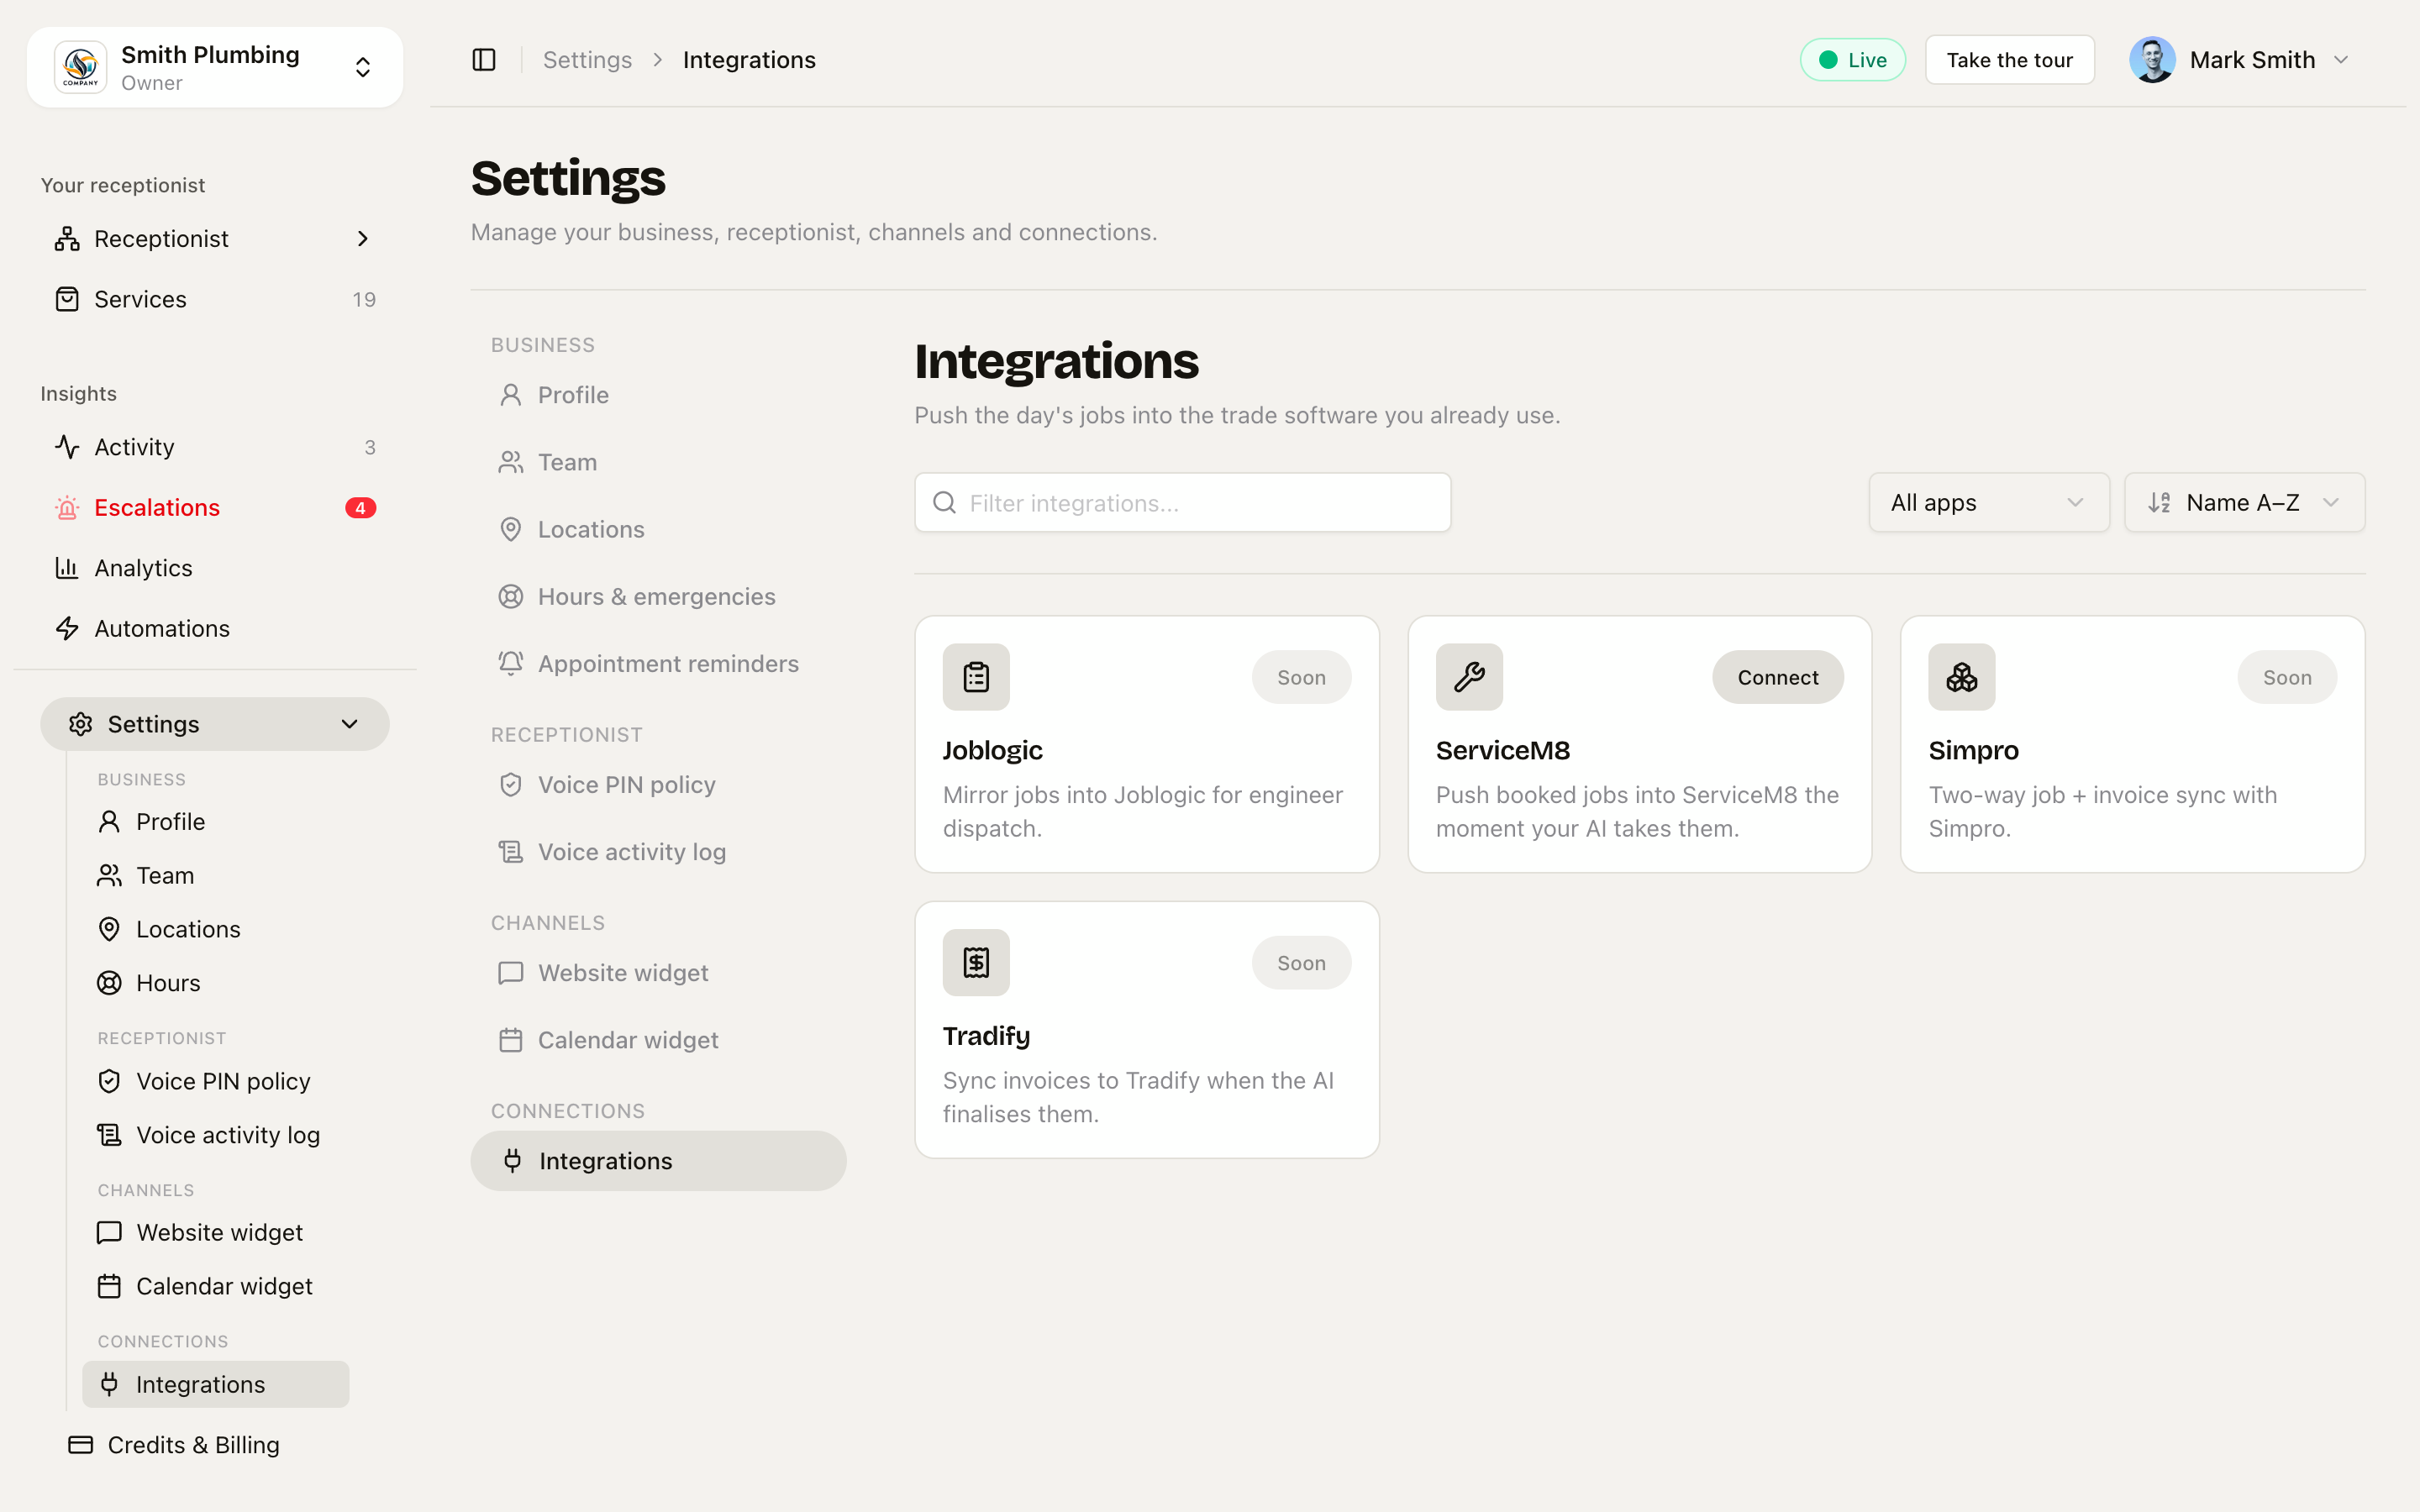Open settings-panel Website widget tab

pos(658,973)
